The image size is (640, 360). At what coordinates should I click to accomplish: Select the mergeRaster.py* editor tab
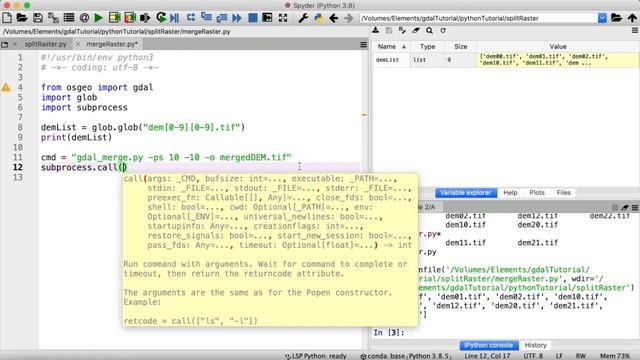tap(112, 44)
